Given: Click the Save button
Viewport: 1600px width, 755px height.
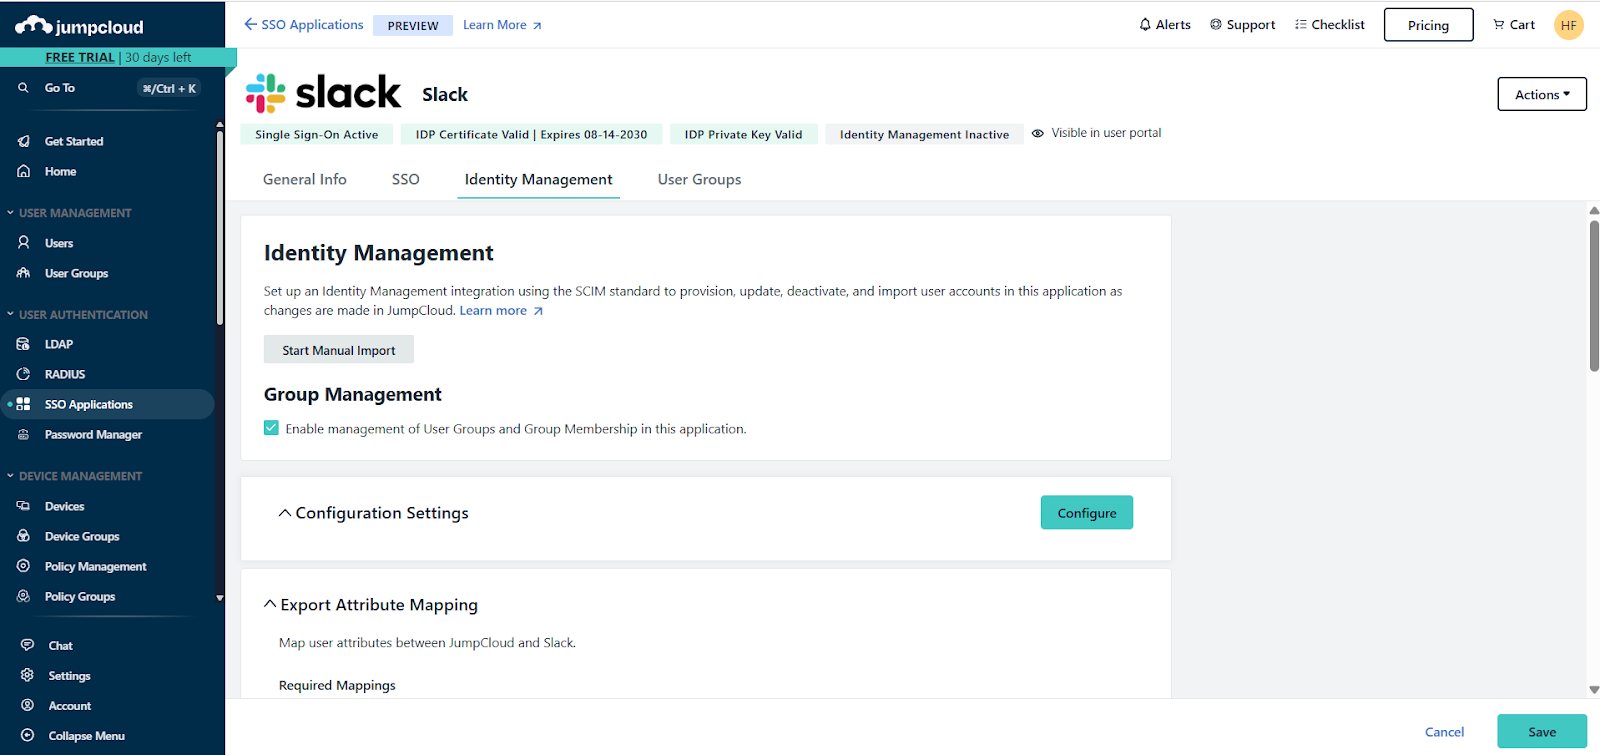Looking at the screenshot, I should tap(1542, 732).
